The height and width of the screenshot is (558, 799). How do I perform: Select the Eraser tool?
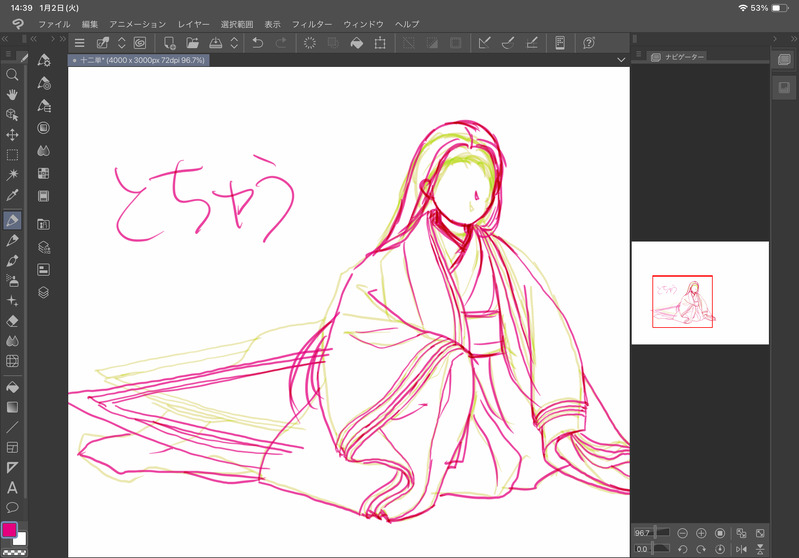click(x=12, y=321)
